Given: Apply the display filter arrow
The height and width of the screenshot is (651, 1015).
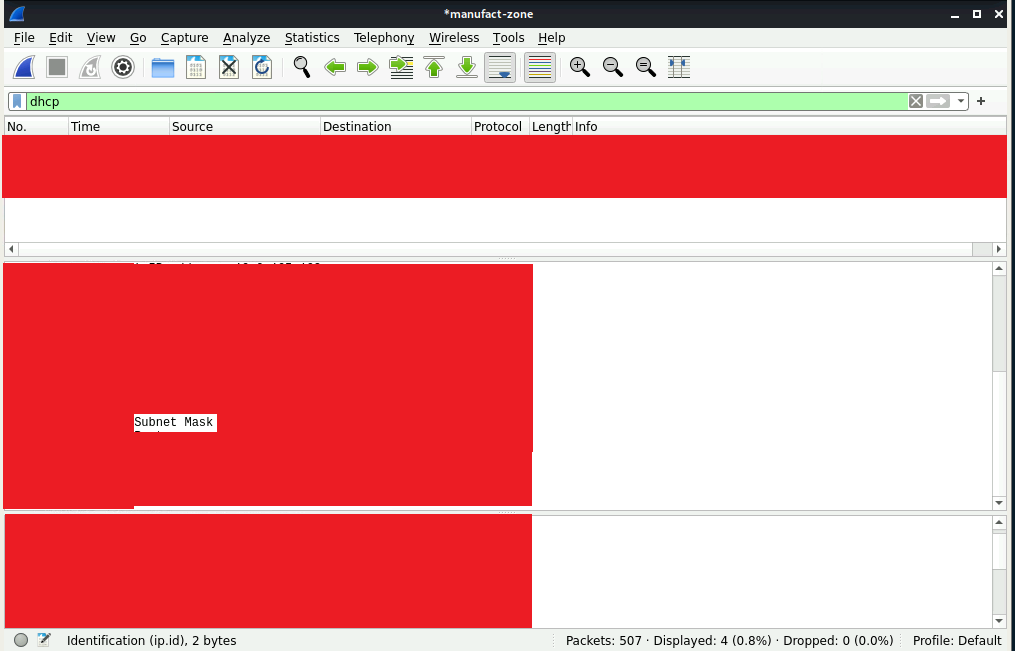Looking at the screenshot, I should pyautogui.click(x=938, y=101).
